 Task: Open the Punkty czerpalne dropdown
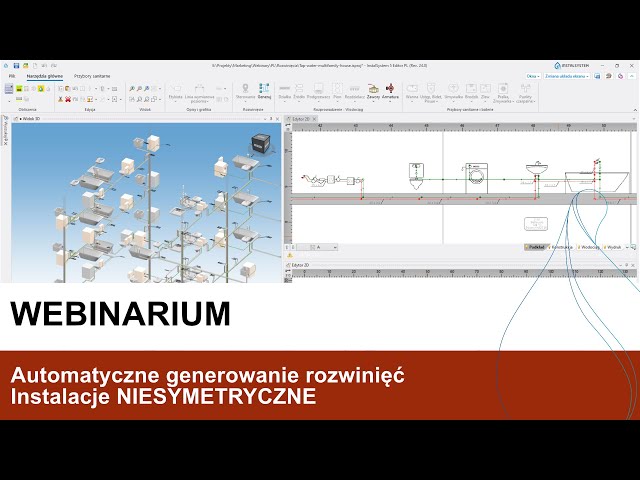pos(526,93)
